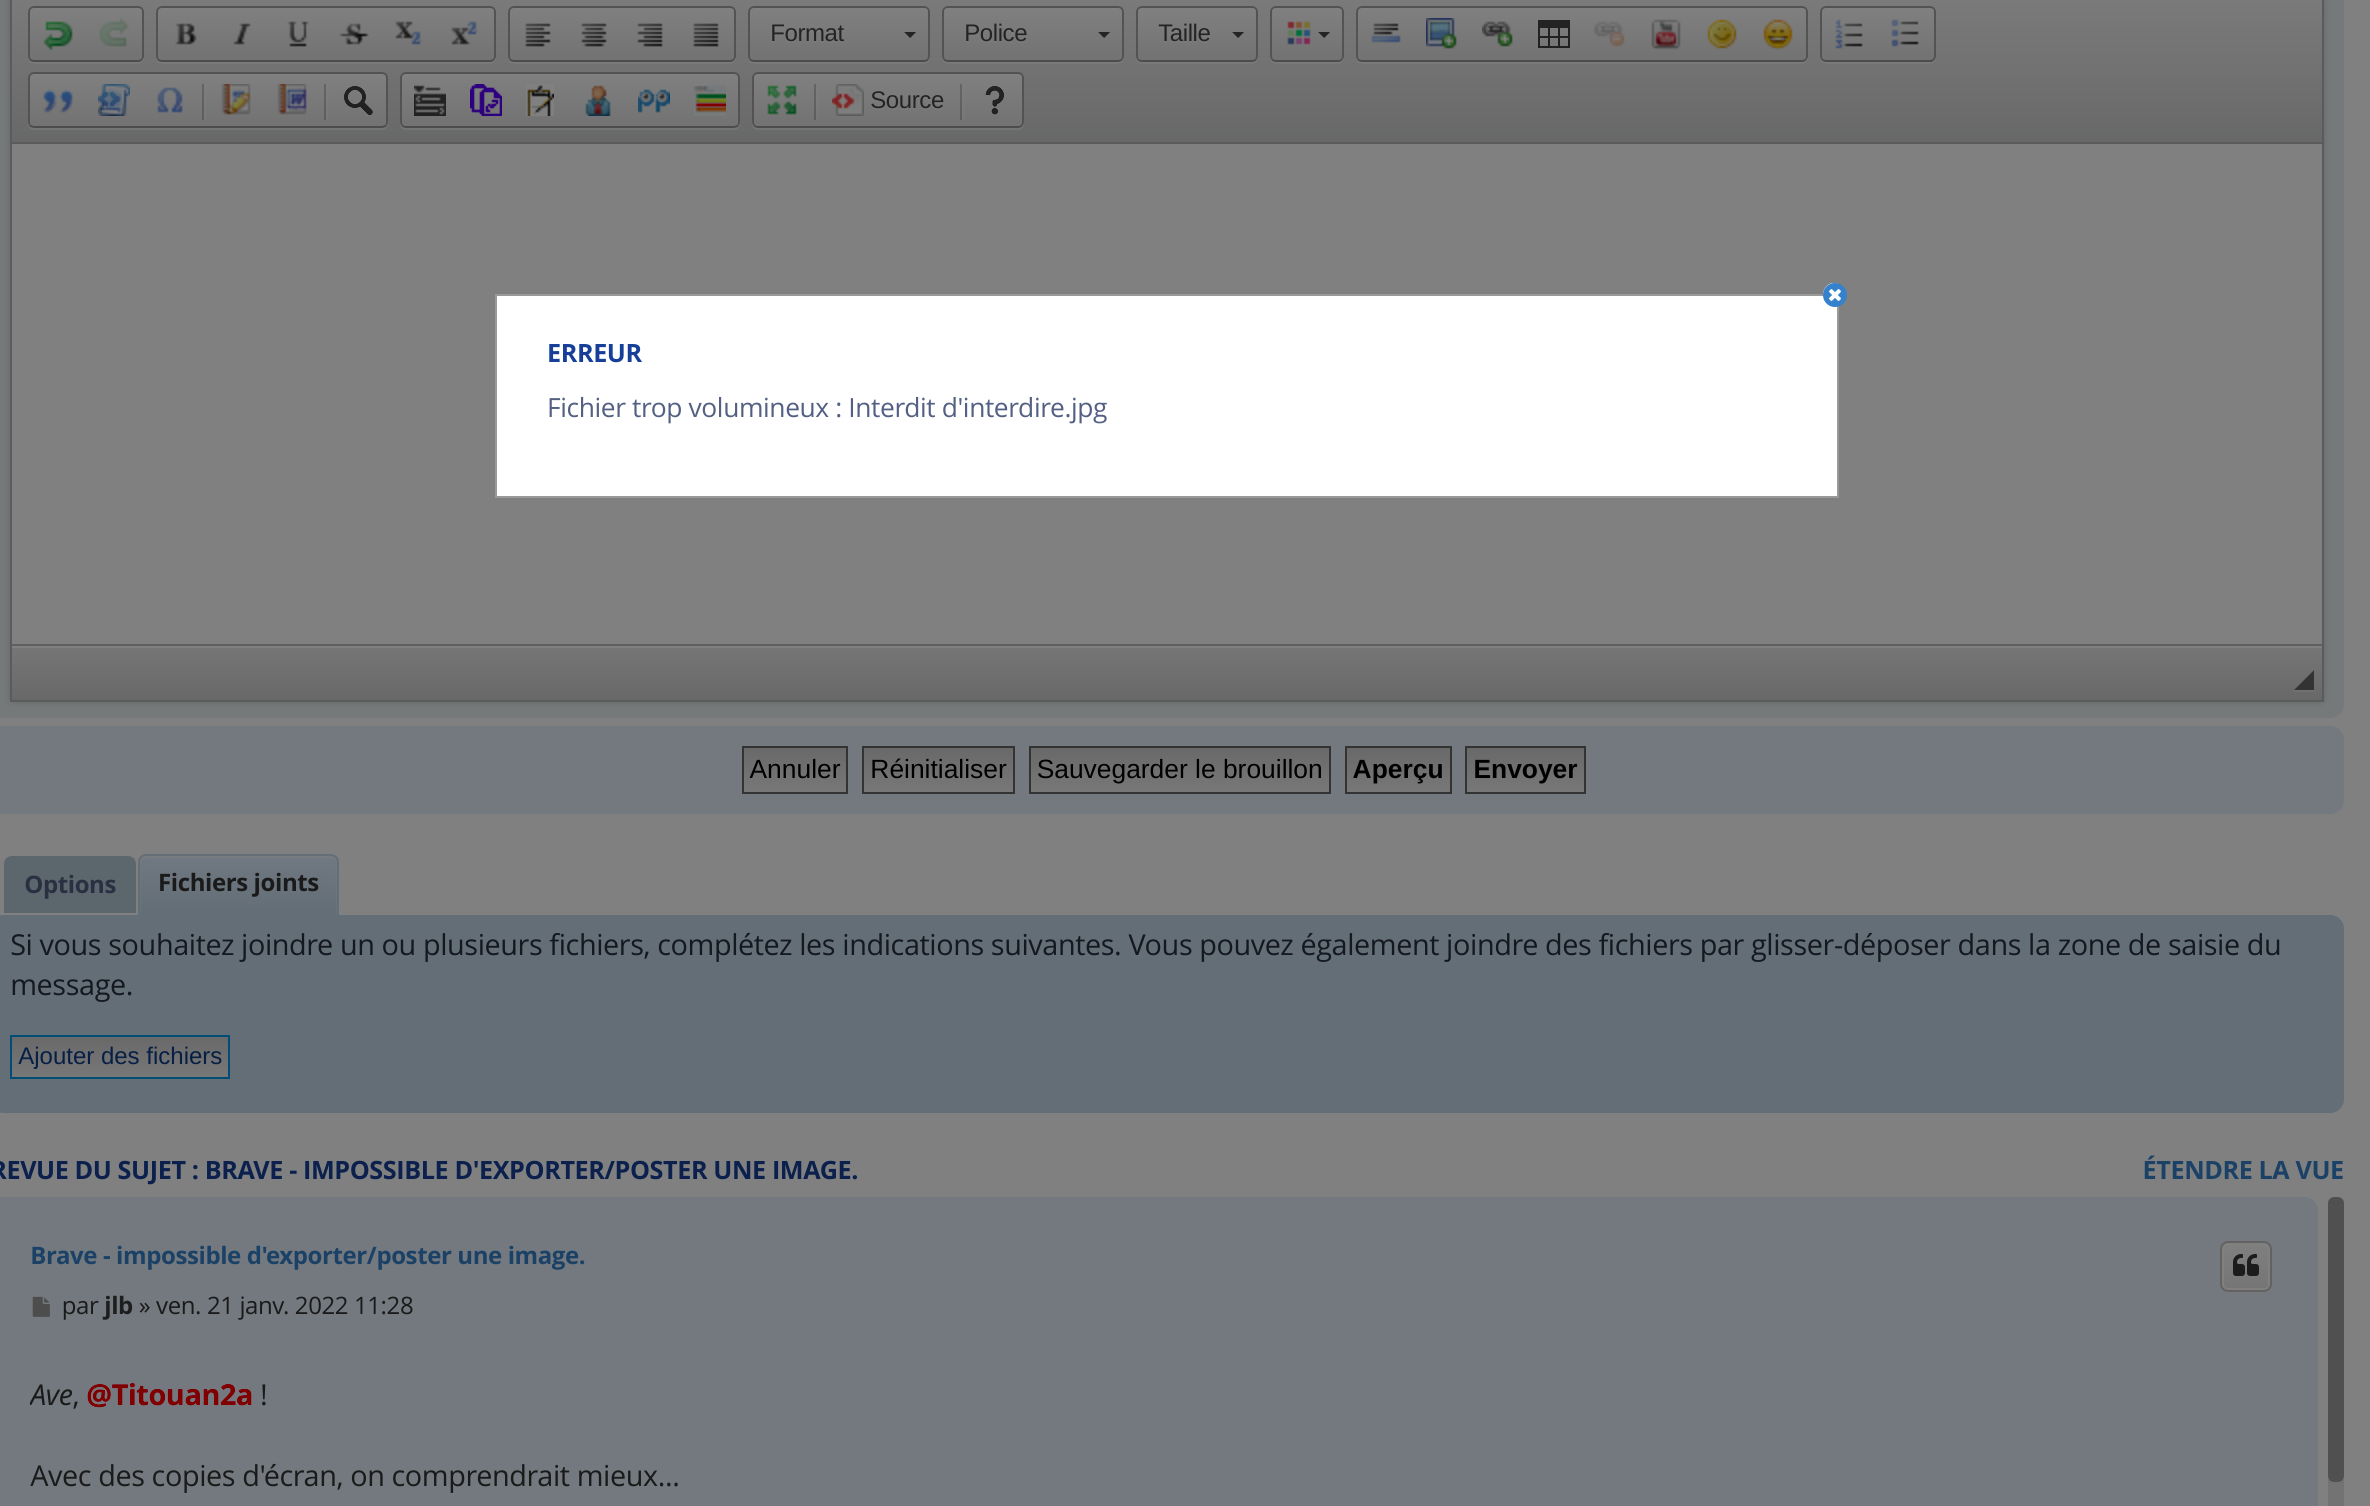Insert a YouTube video

point(1665,35)
